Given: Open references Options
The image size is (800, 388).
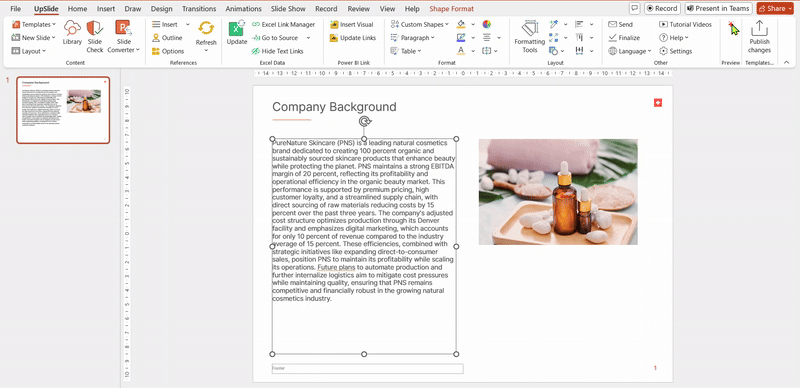Looking at the screenshot, I should click(168, 51).
